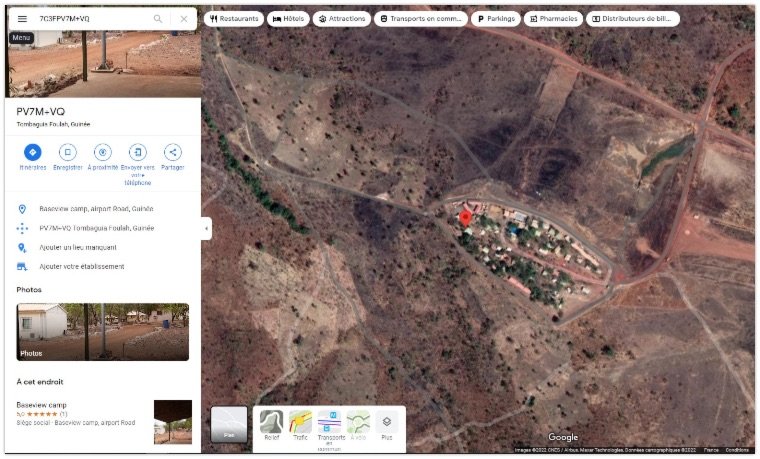Filter by Pharmacies chip

coord(553,19)
